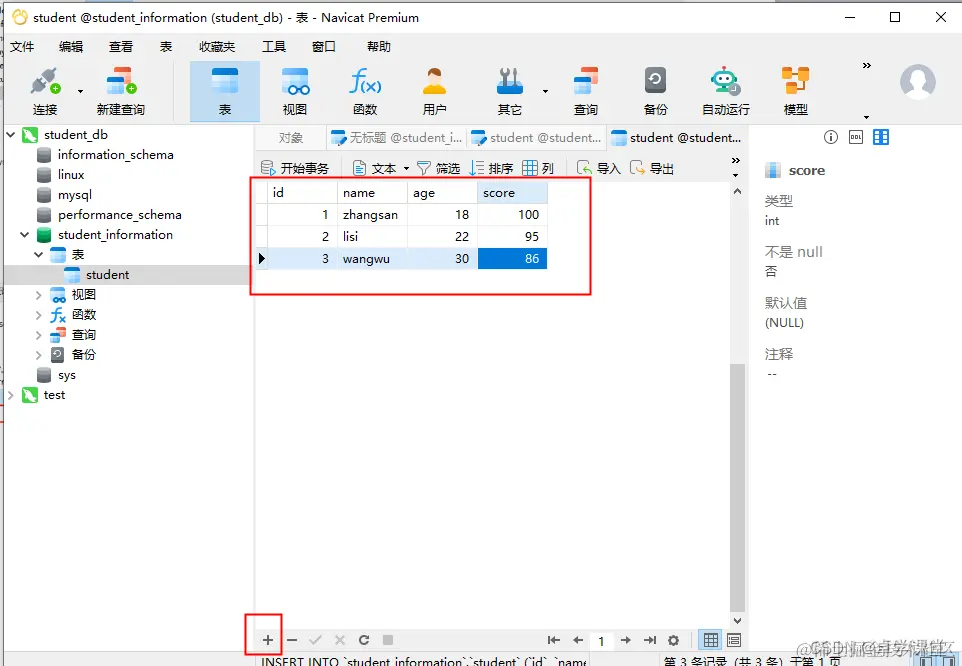
Task: Collapse the student_db connection node
Action: click(10, 134)
